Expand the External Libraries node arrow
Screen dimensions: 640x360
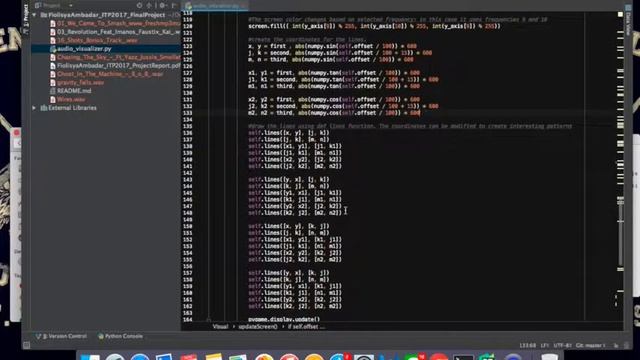pos(34,108)
